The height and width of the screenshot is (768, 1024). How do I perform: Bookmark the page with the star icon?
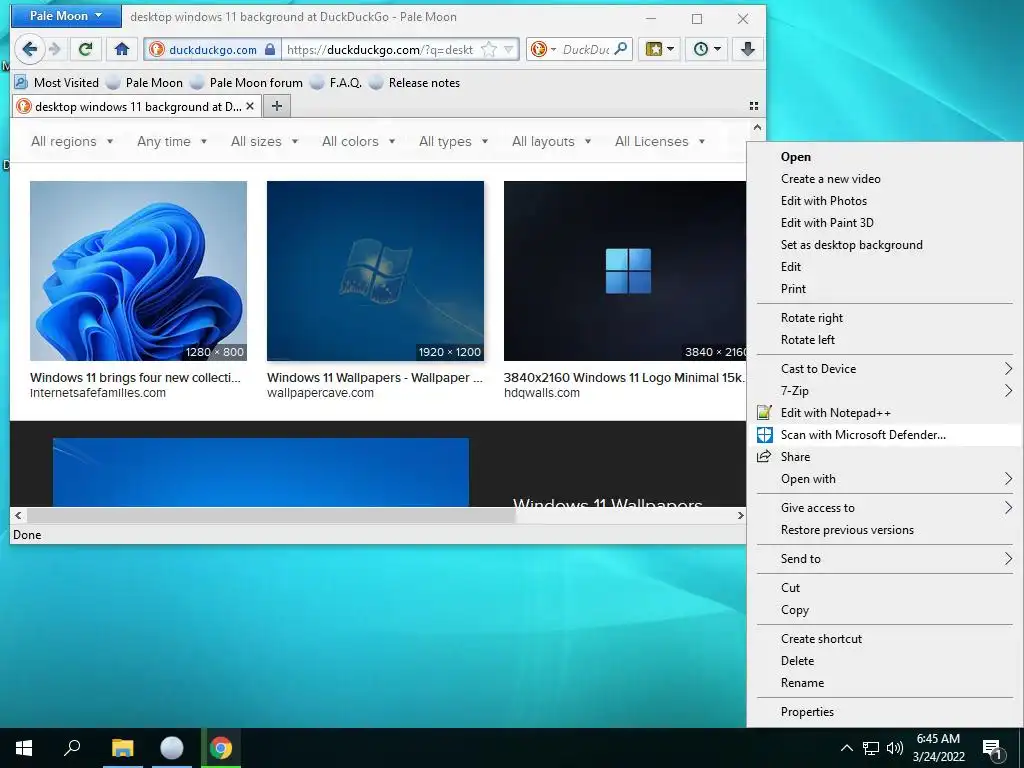[488, 49]
